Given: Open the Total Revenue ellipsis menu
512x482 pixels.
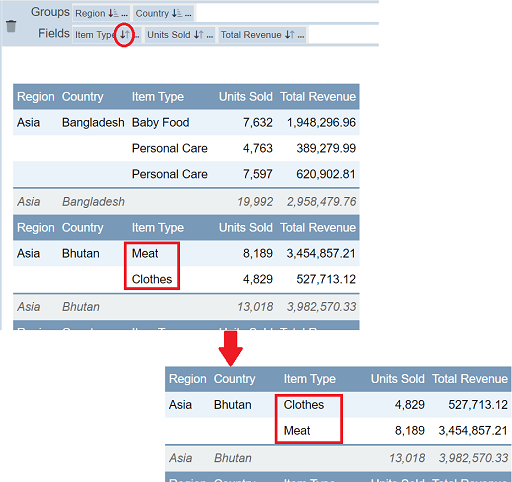Looking at the screenshot, I should 301,36.
